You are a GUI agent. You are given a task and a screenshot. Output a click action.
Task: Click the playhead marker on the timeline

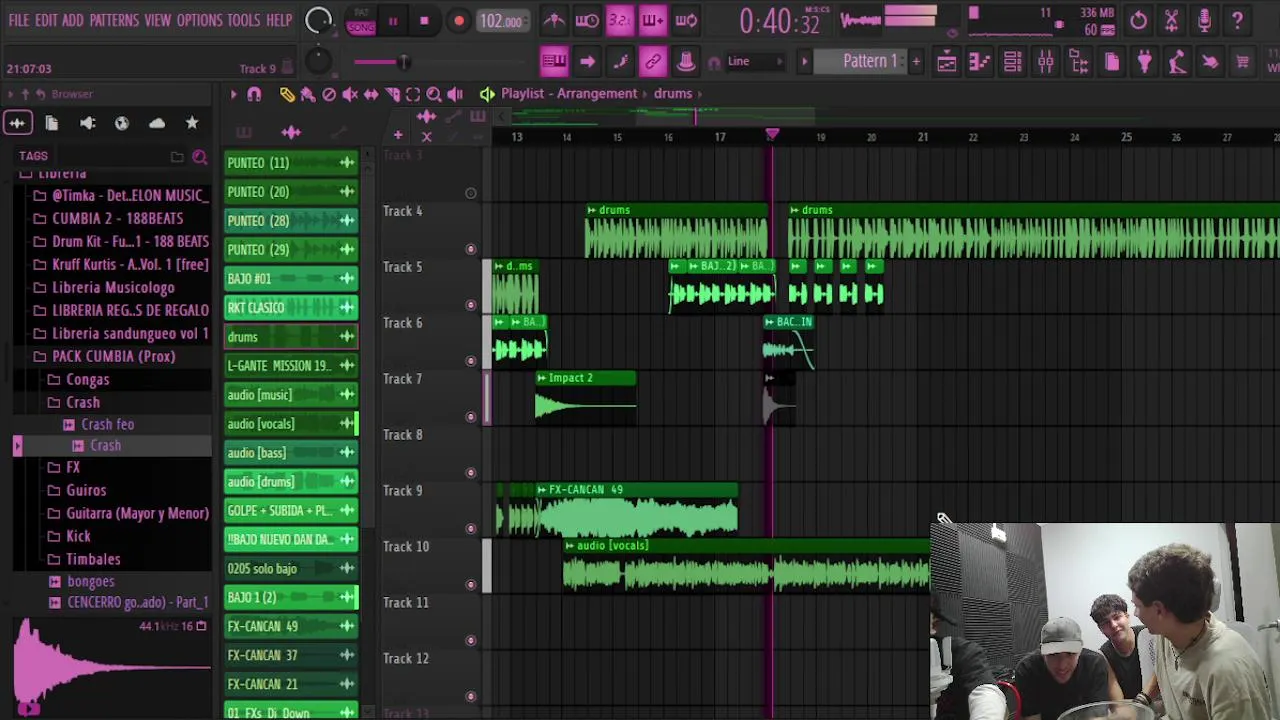pos(771,134)
